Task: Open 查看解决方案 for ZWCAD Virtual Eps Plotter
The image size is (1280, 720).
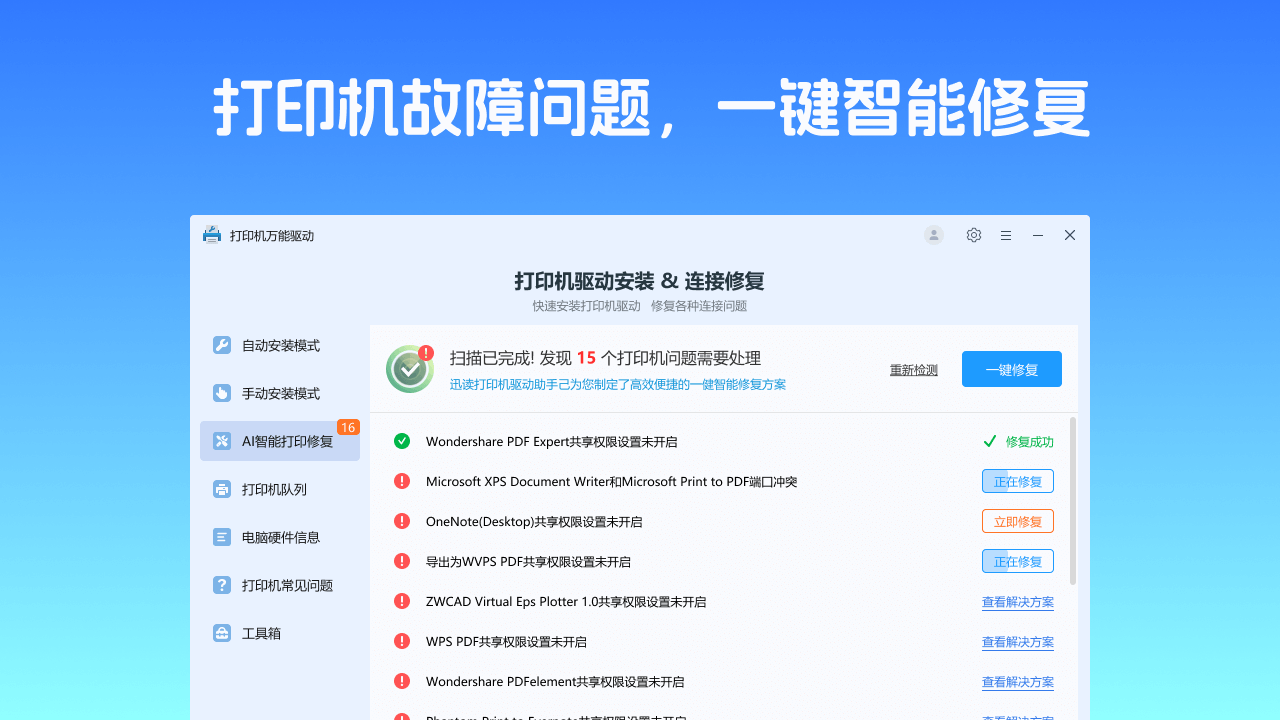Action: pos(1017,601)
